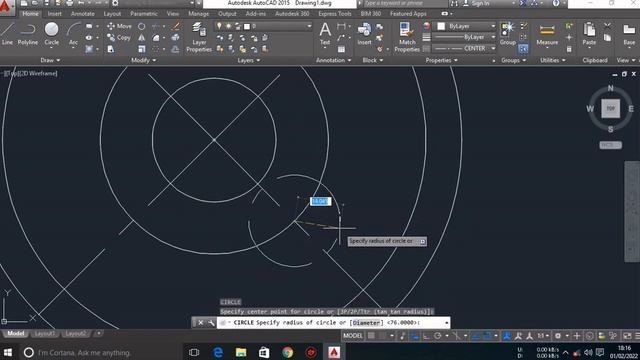Click the keyword search box
The image size is (640, 360).
(x=404, y=3)
